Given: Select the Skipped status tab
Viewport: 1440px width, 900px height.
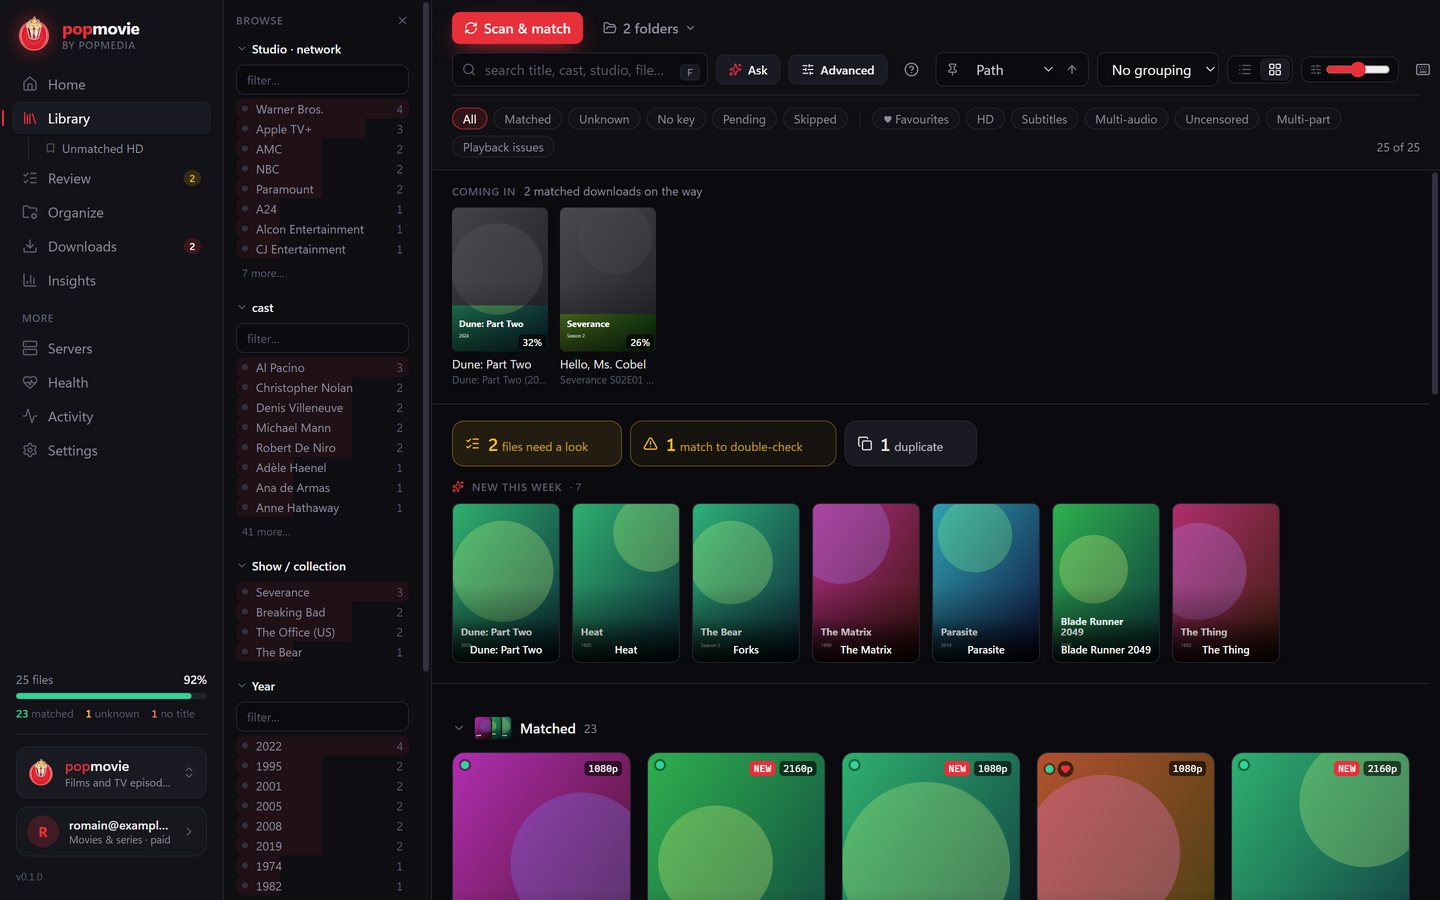Looking at the screenshot, I should (815, 119).
